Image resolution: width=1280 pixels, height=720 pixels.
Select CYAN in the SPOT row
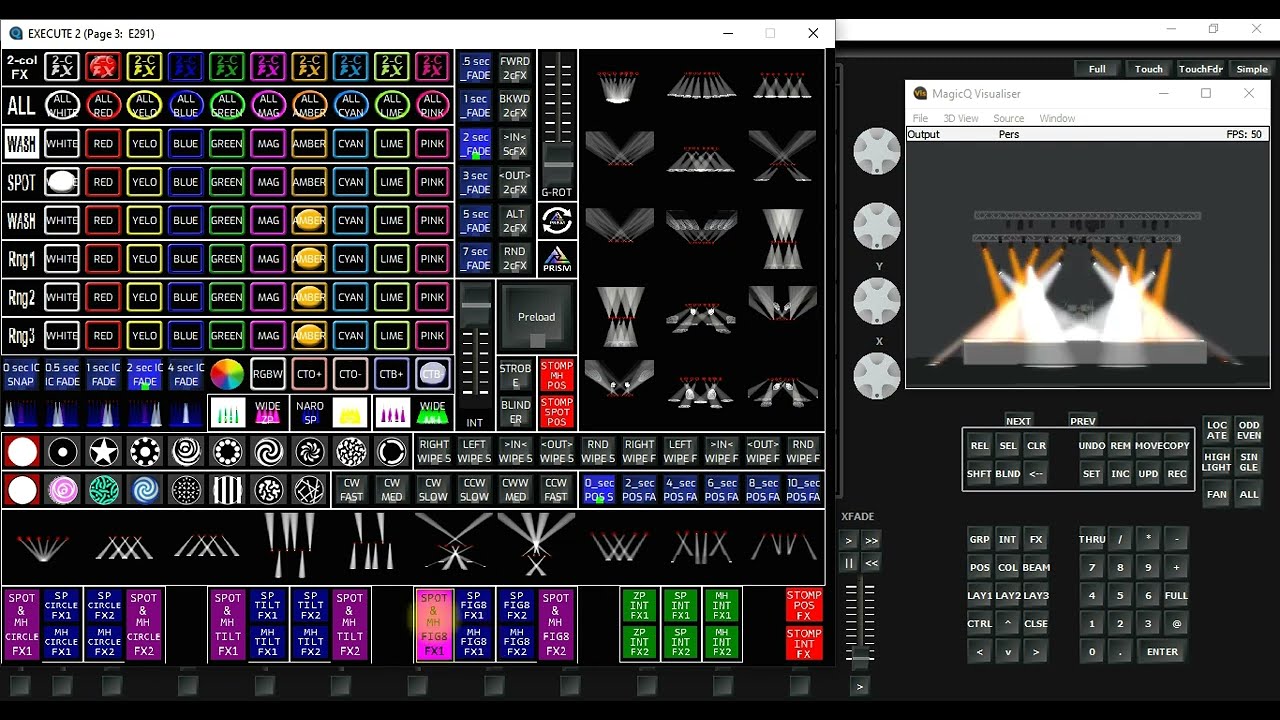click(350, 182)
